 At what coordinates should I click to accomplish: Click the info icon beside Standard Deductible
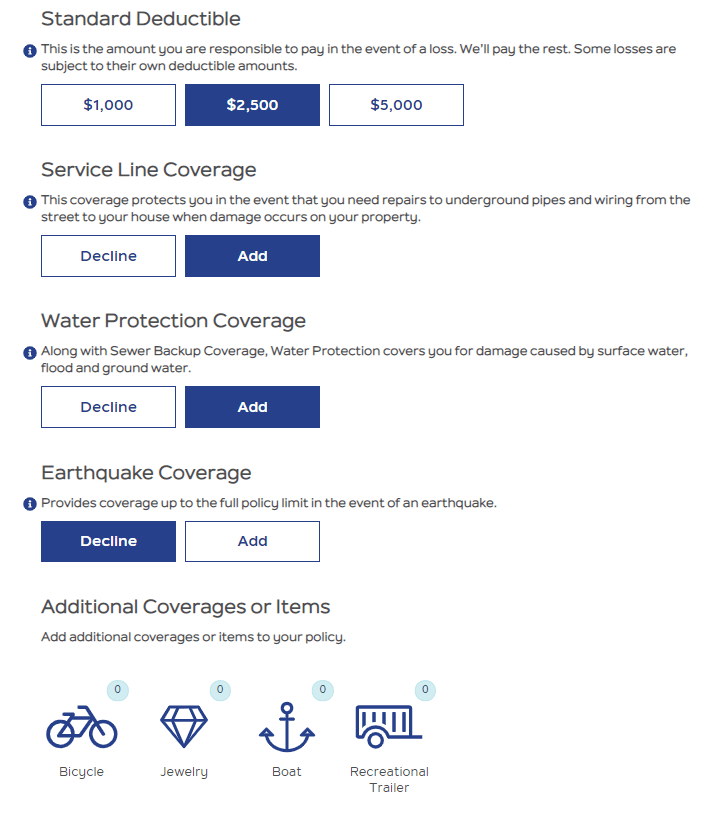point(28,48)
